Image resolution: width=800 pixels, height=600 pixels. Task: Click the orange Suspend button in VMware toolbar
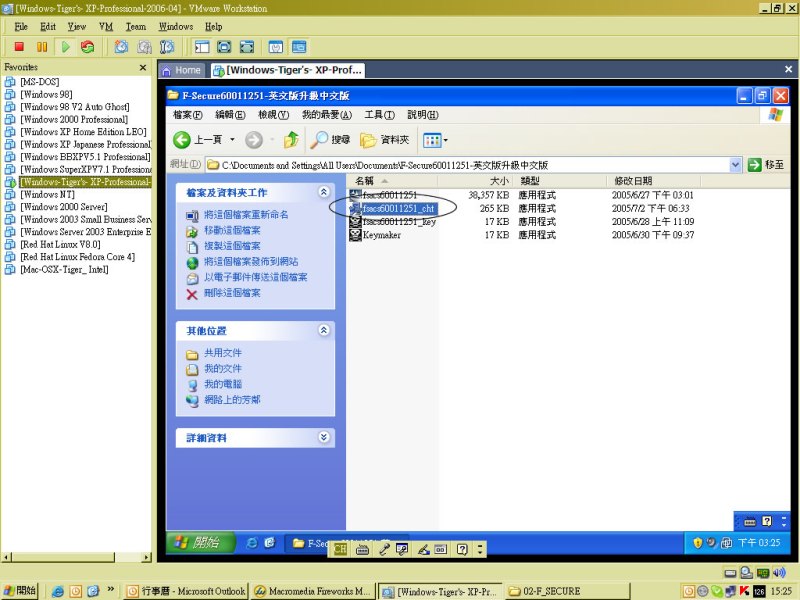pyautogui.click(x=42, y=47)
